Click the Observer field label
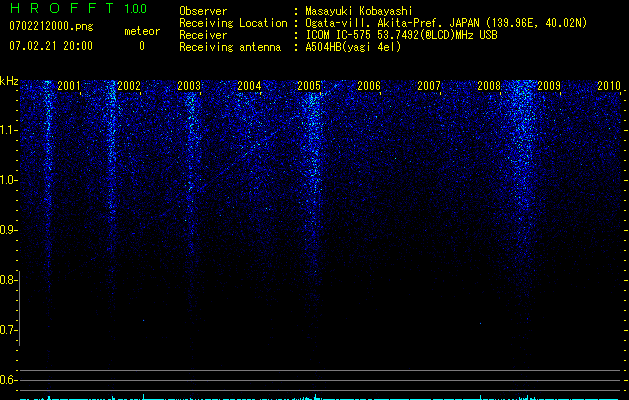The image size is (629, 400). coord(203,11)
